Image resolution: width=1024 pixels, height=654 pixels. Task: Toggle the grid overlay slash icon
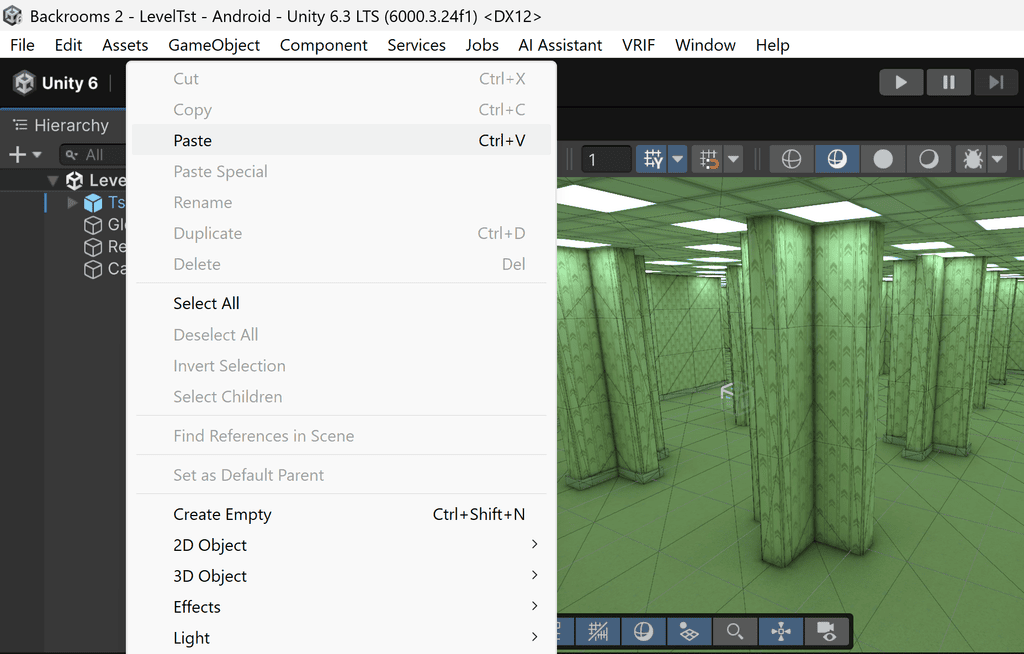[598, 631]
